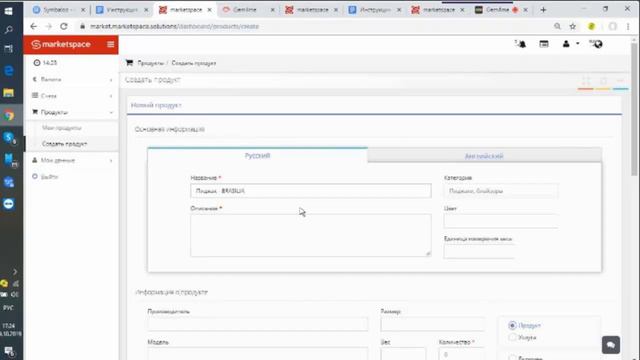Close the Symbaloo browser tab
Screen dimensions: 640x360
[x=83, y=10]
